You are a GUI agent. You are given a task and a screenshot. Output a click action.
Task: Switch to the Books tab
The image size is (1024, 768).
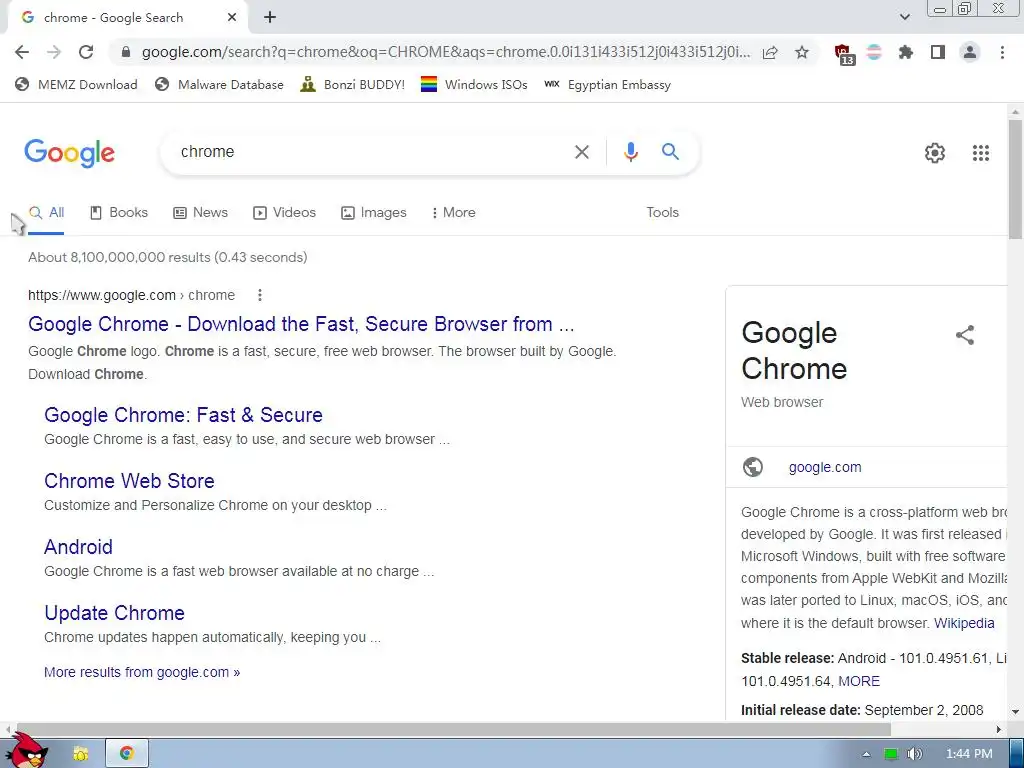119,213
